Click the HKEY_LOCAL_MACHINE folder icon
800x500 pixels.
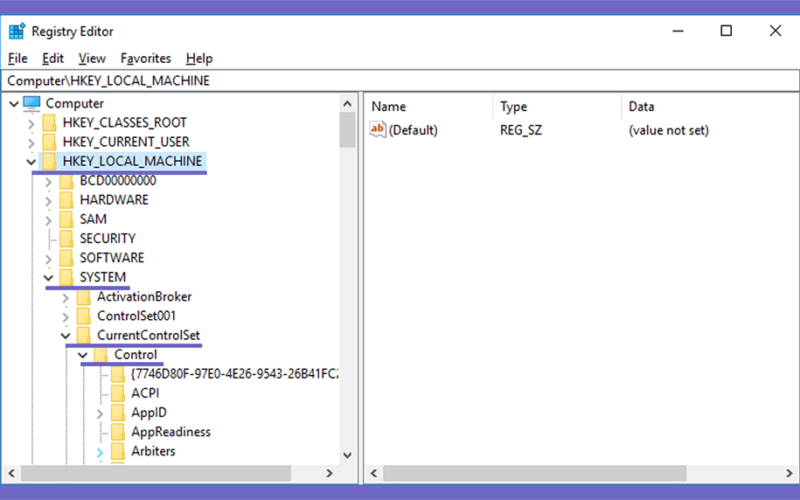point(49,161)
